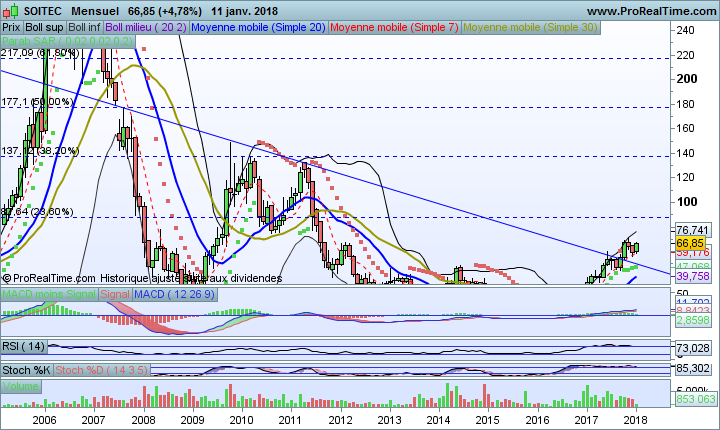Image resolution: width=720 pixels, height=430 pixels.
Task: Click the 66,85 (+4,78%) quote text
Action: tap(165, 11)
